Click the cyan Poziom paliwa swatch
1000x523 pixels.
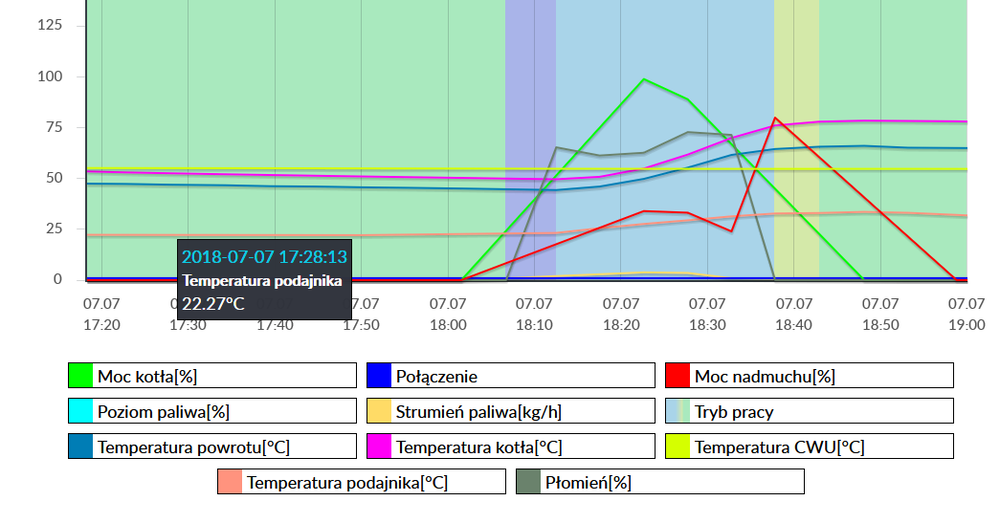click(x=80, y=411)
